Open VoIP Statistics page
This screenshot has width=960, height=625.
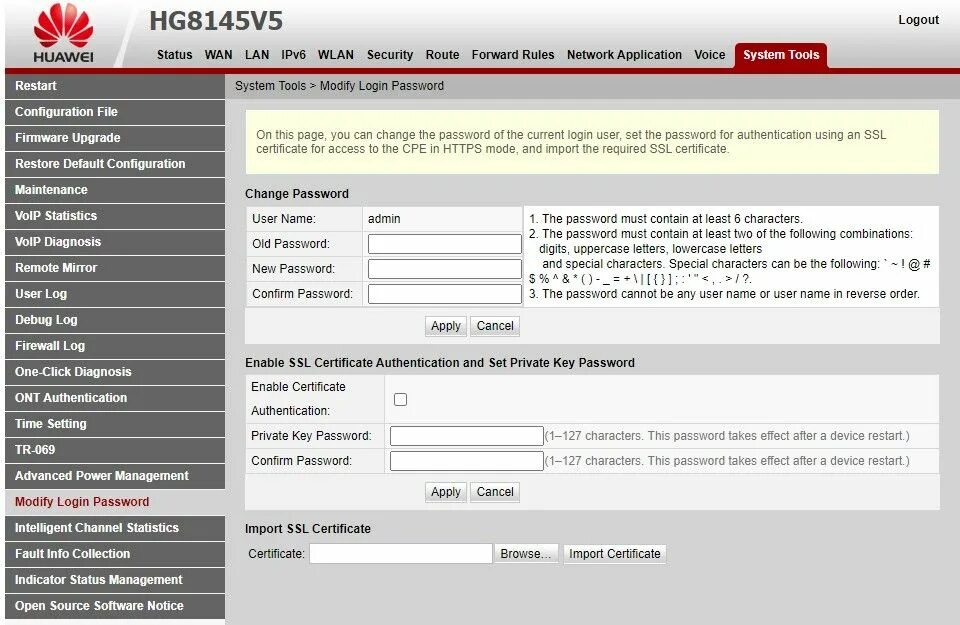[115, 216]
